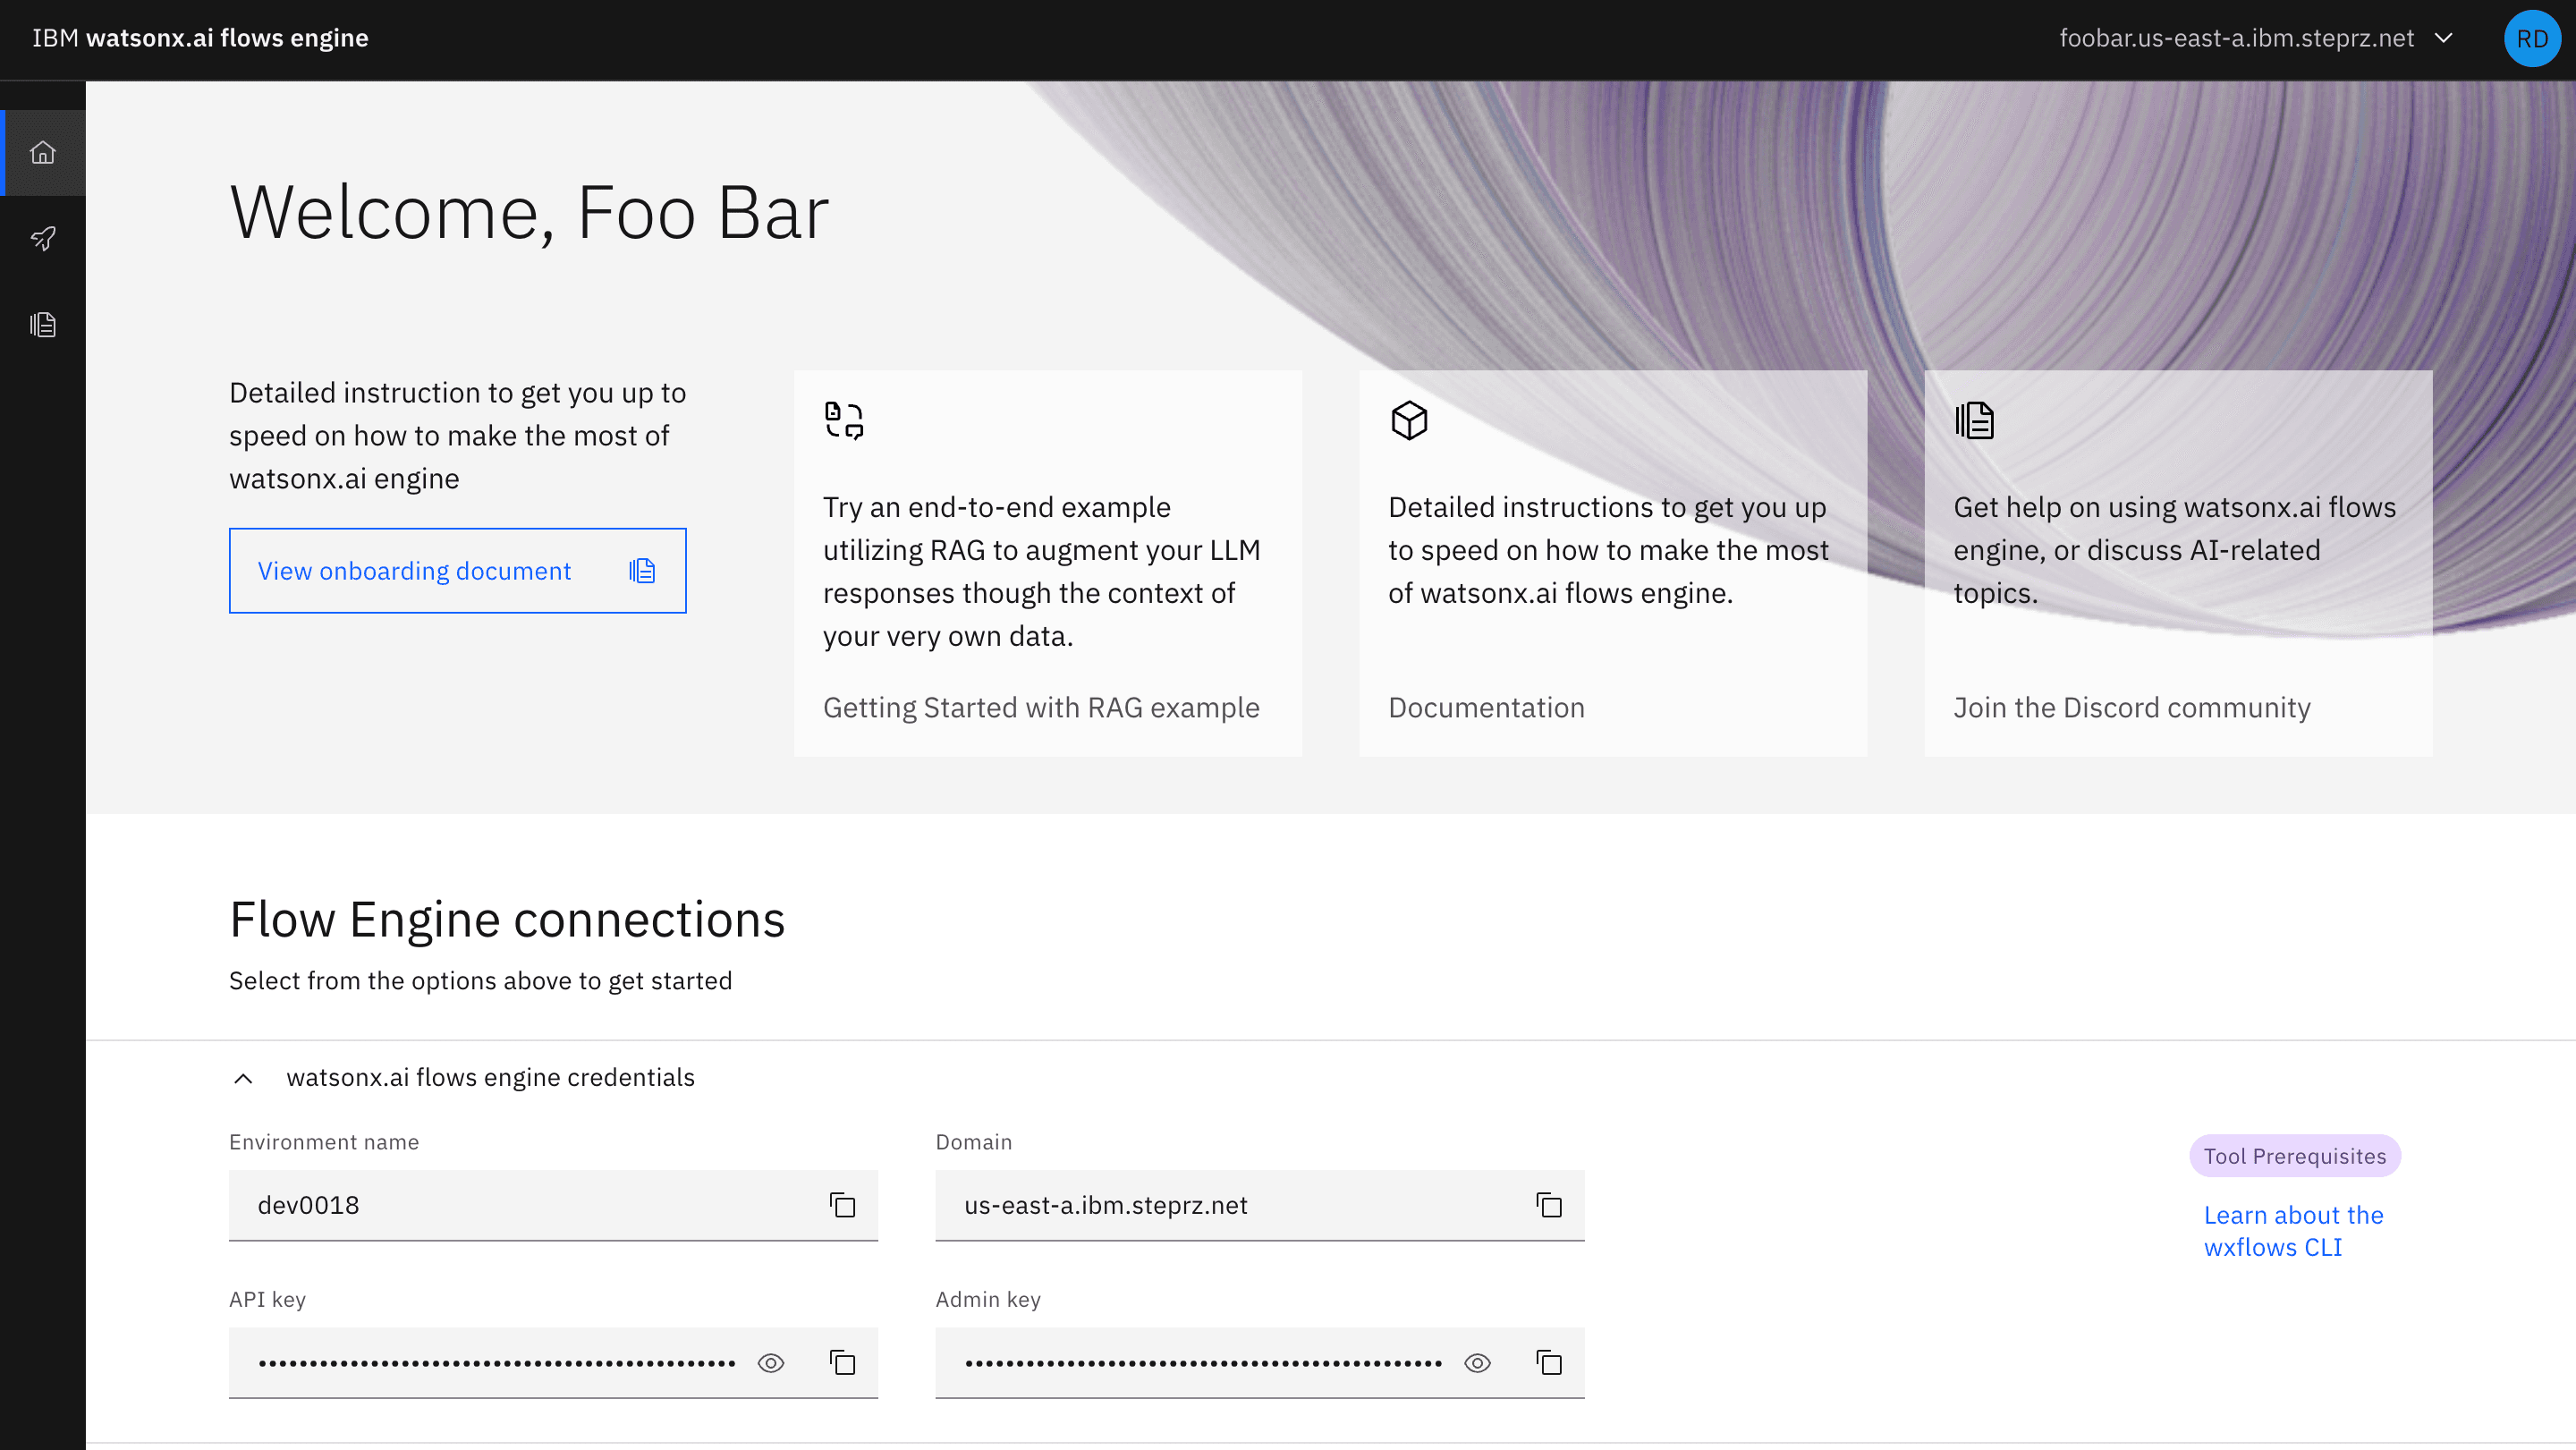The width and height of the screenshot is (2576, 1450).
Task: Expand the chevron next to the domain name
Action: (2444, 38)
